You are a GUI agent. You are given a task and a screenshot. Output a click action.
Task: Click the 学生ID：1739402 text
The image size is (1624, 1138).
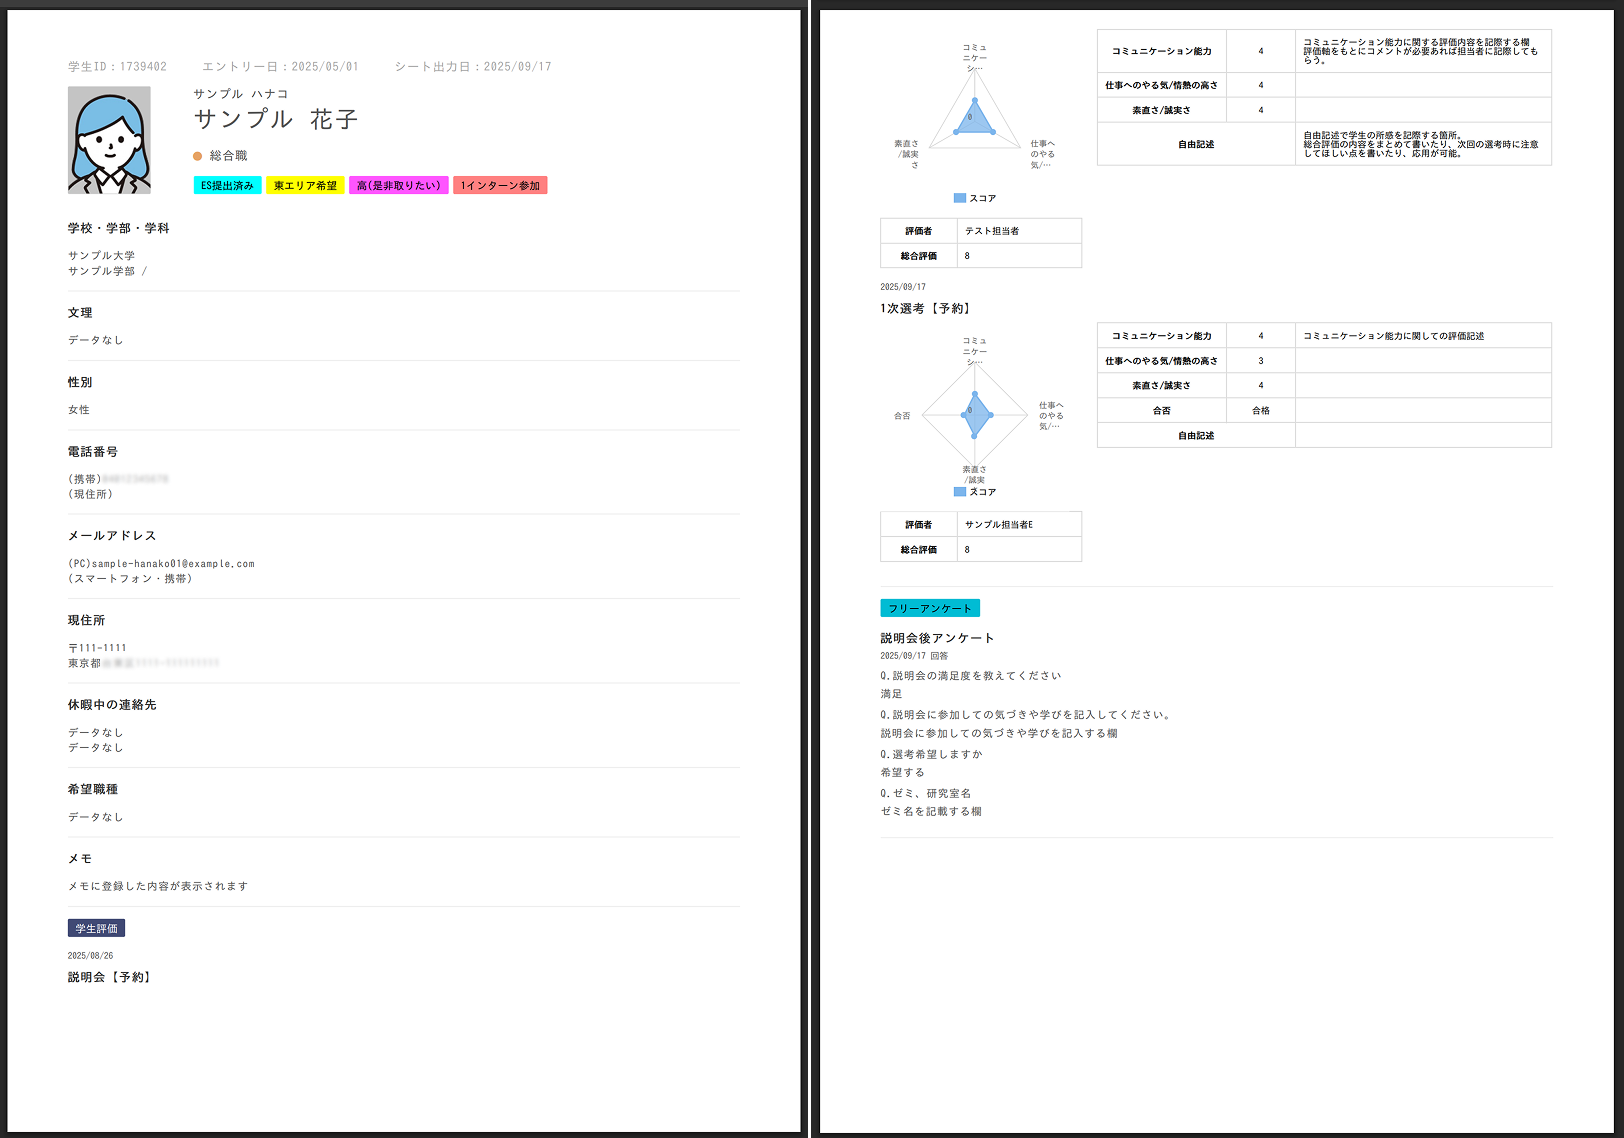[x=117, y=67]
